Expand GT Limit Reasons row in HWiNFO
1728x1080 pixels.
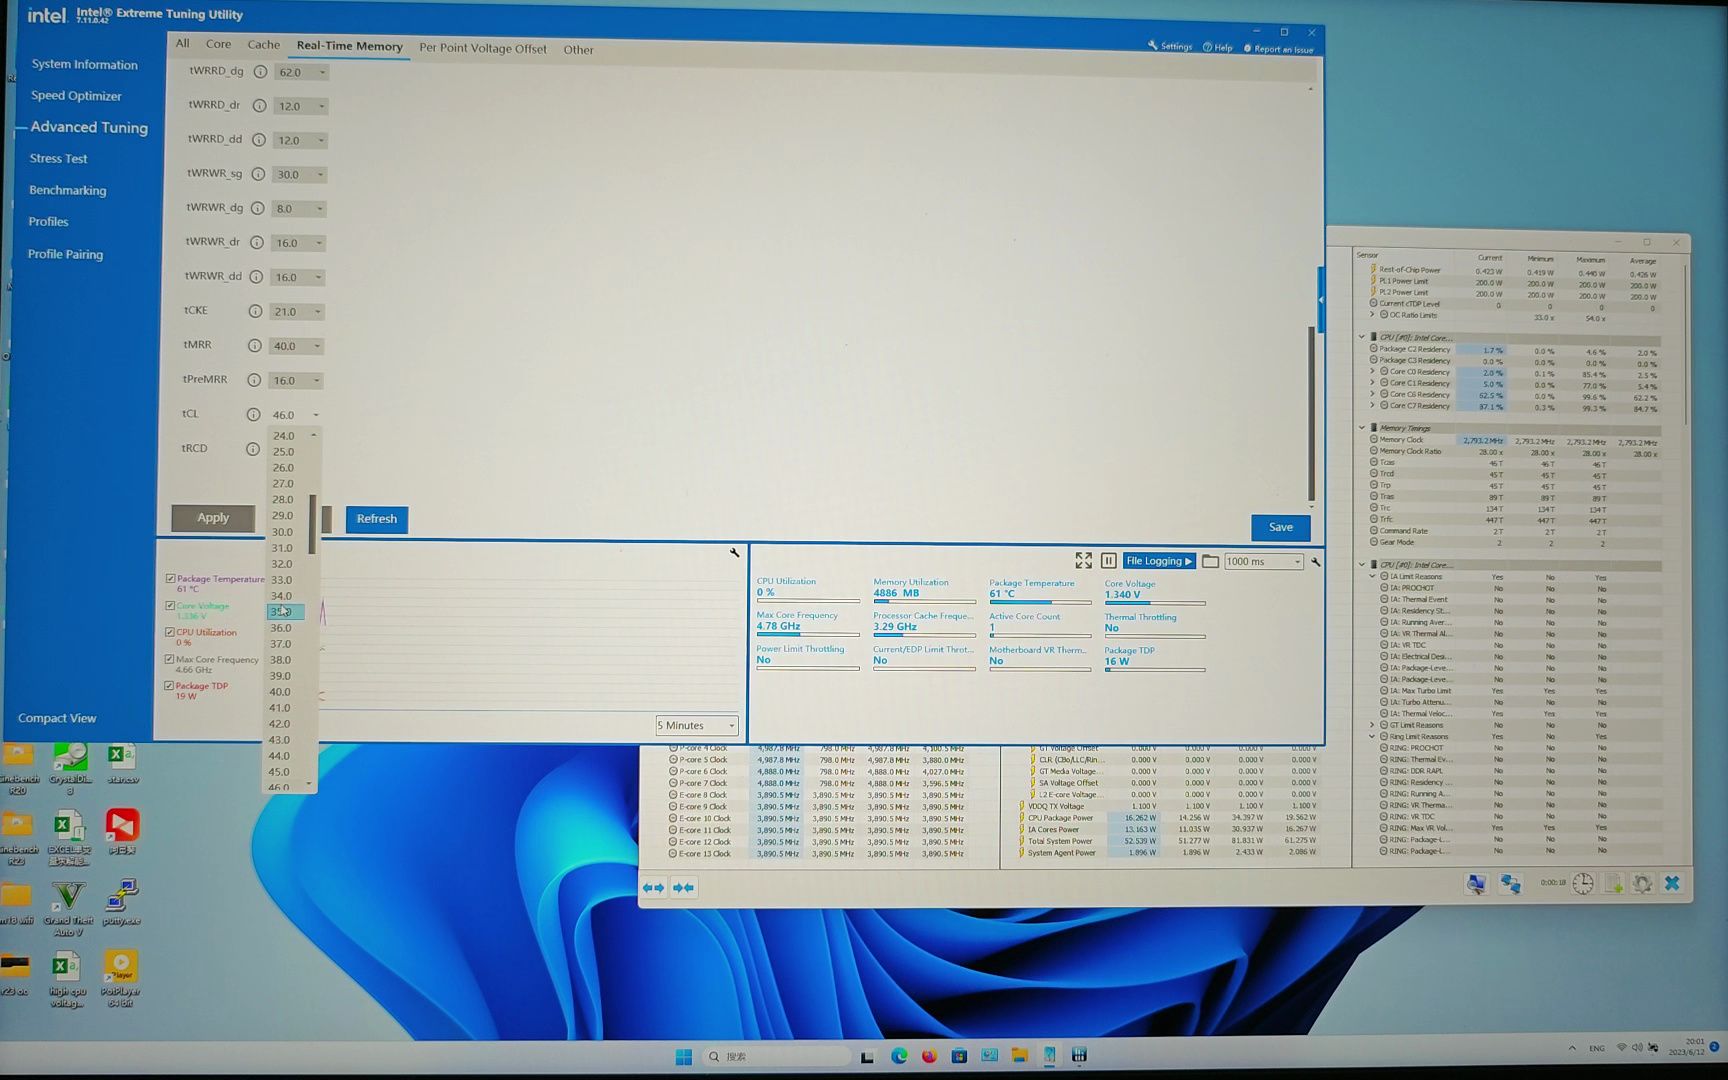[x=1372, y=725]
